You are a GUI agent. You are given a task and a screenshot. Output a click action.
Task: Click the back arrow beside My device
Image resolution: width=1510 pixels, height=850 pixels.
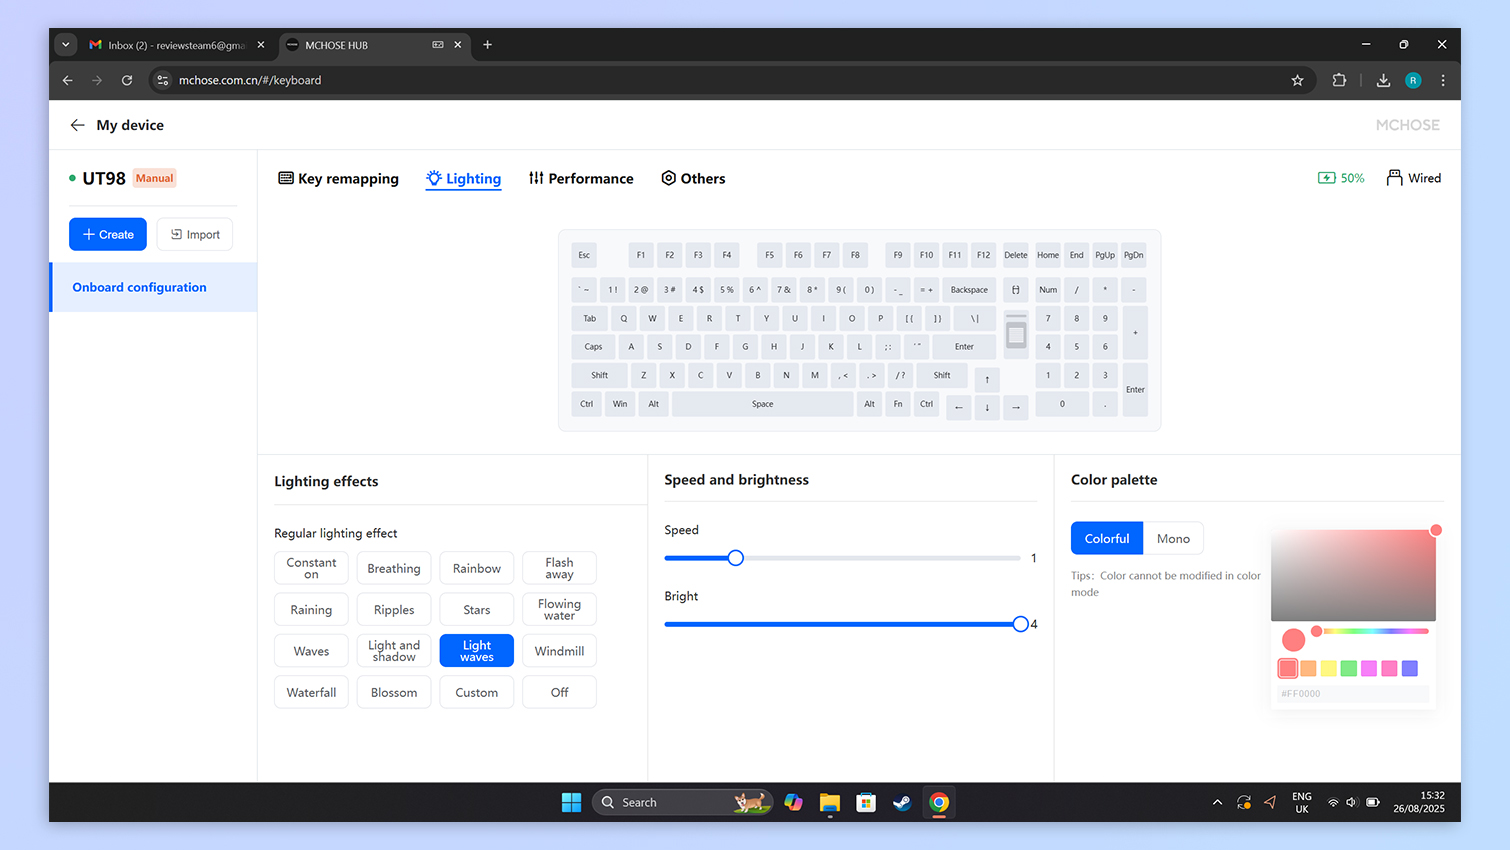tap(77, 125)
